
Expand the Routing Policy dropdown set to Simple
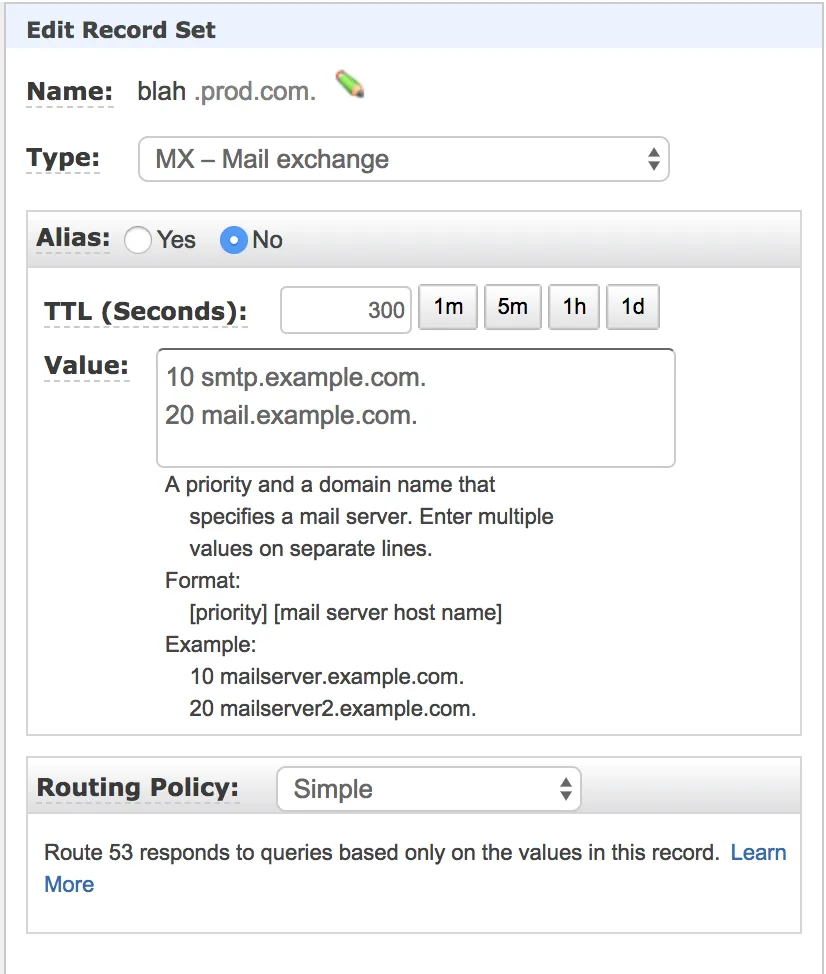coord(428,789)
